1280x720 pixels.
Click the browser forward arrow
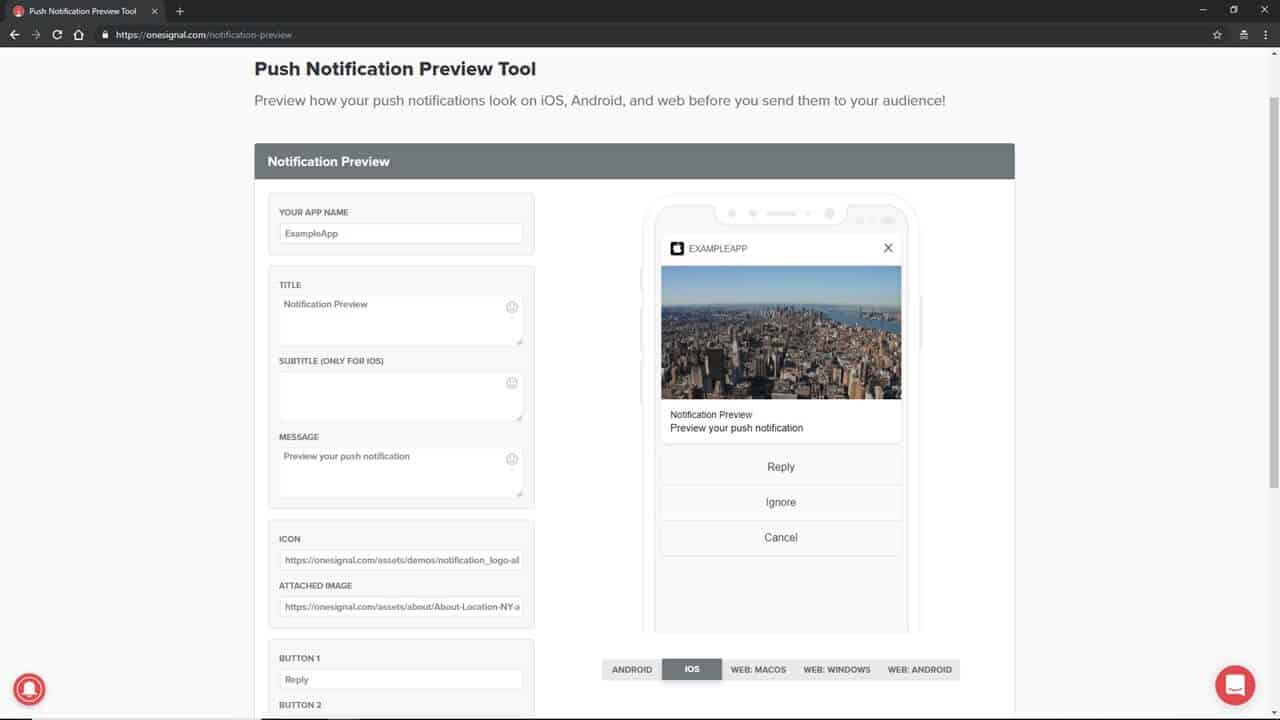coord(36,34)
